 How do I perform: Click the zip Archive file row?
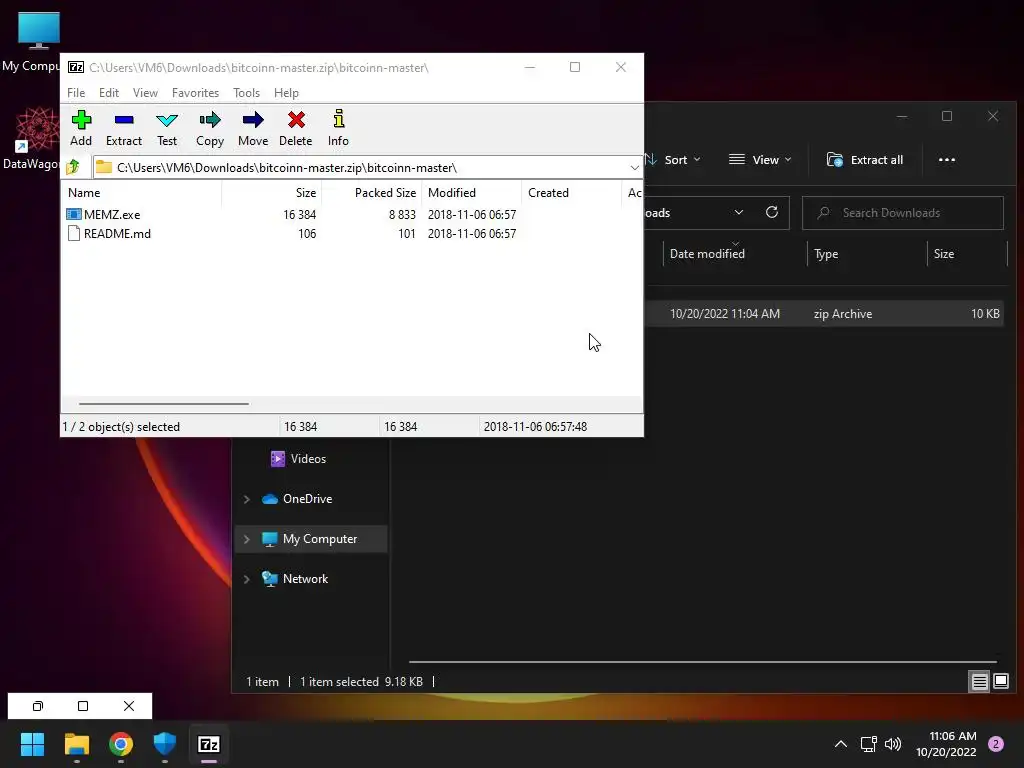[824, 313]
